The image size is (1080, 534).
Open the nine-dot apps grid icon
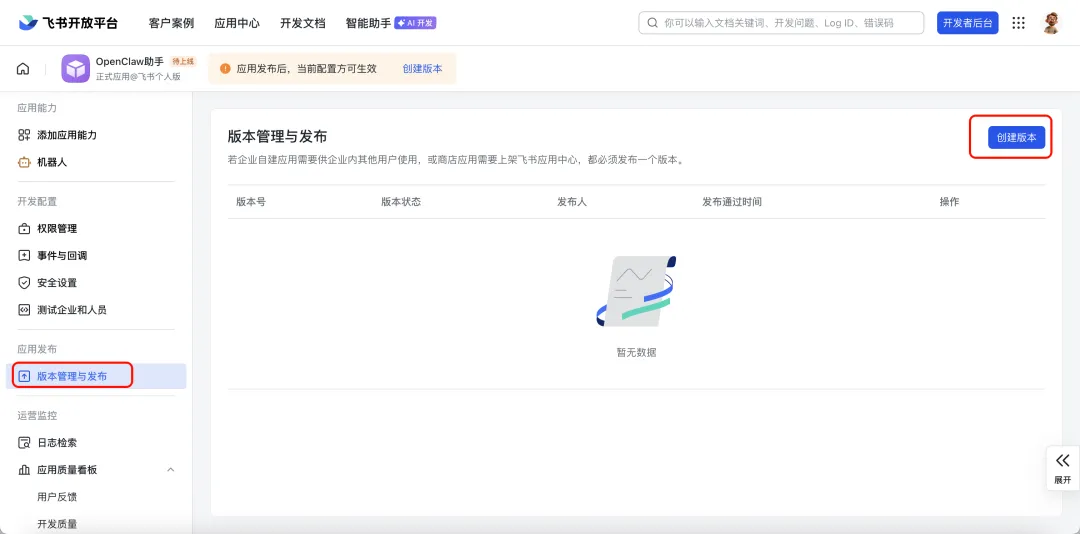(x=1018, y=23)
